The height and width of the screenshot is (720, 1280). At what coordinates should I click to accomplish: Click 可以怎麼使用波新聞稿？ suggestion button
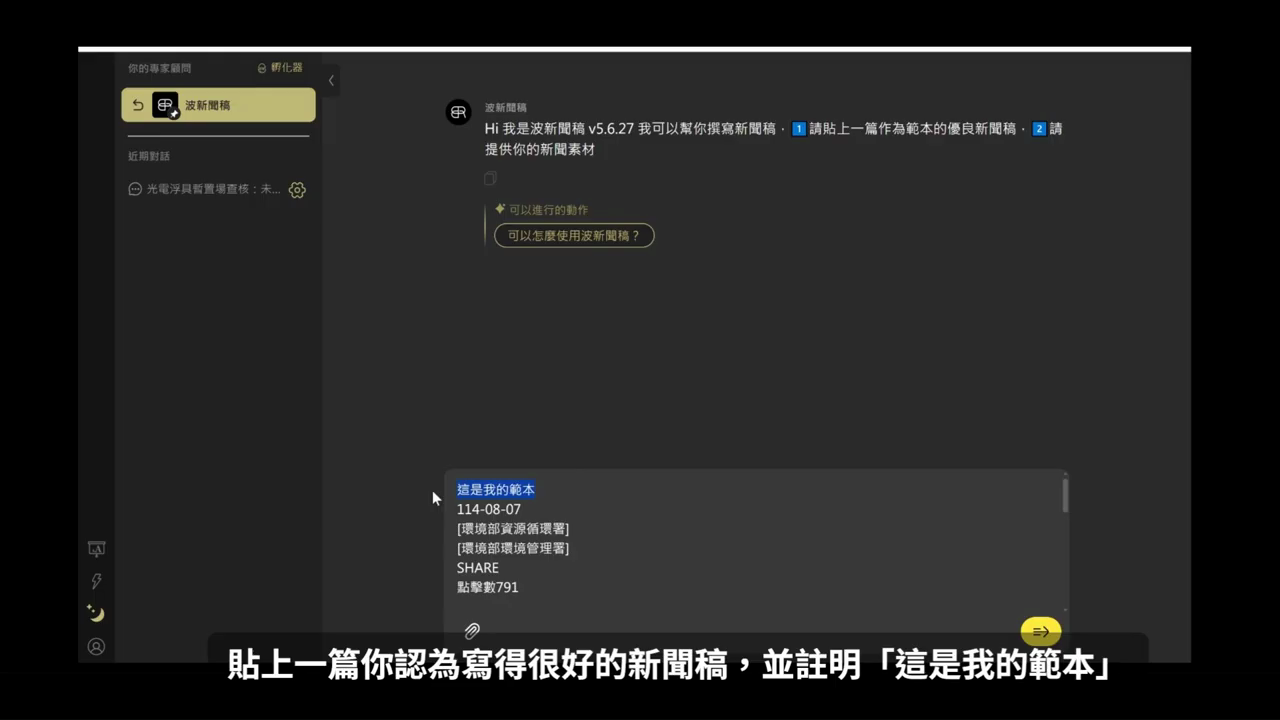tap(574, 236)
